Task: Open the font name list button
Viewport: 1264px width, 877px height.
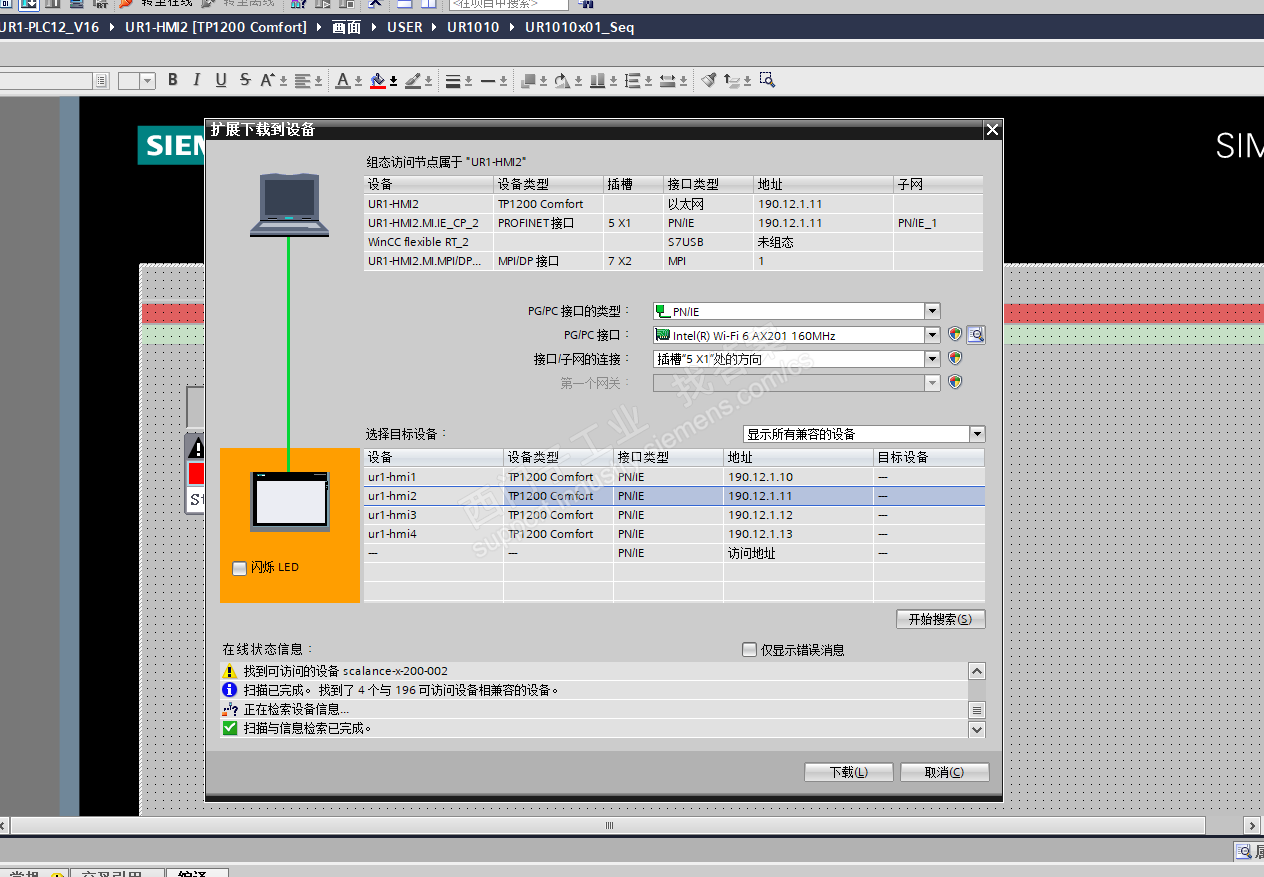Action: click(x=101, y=81)
